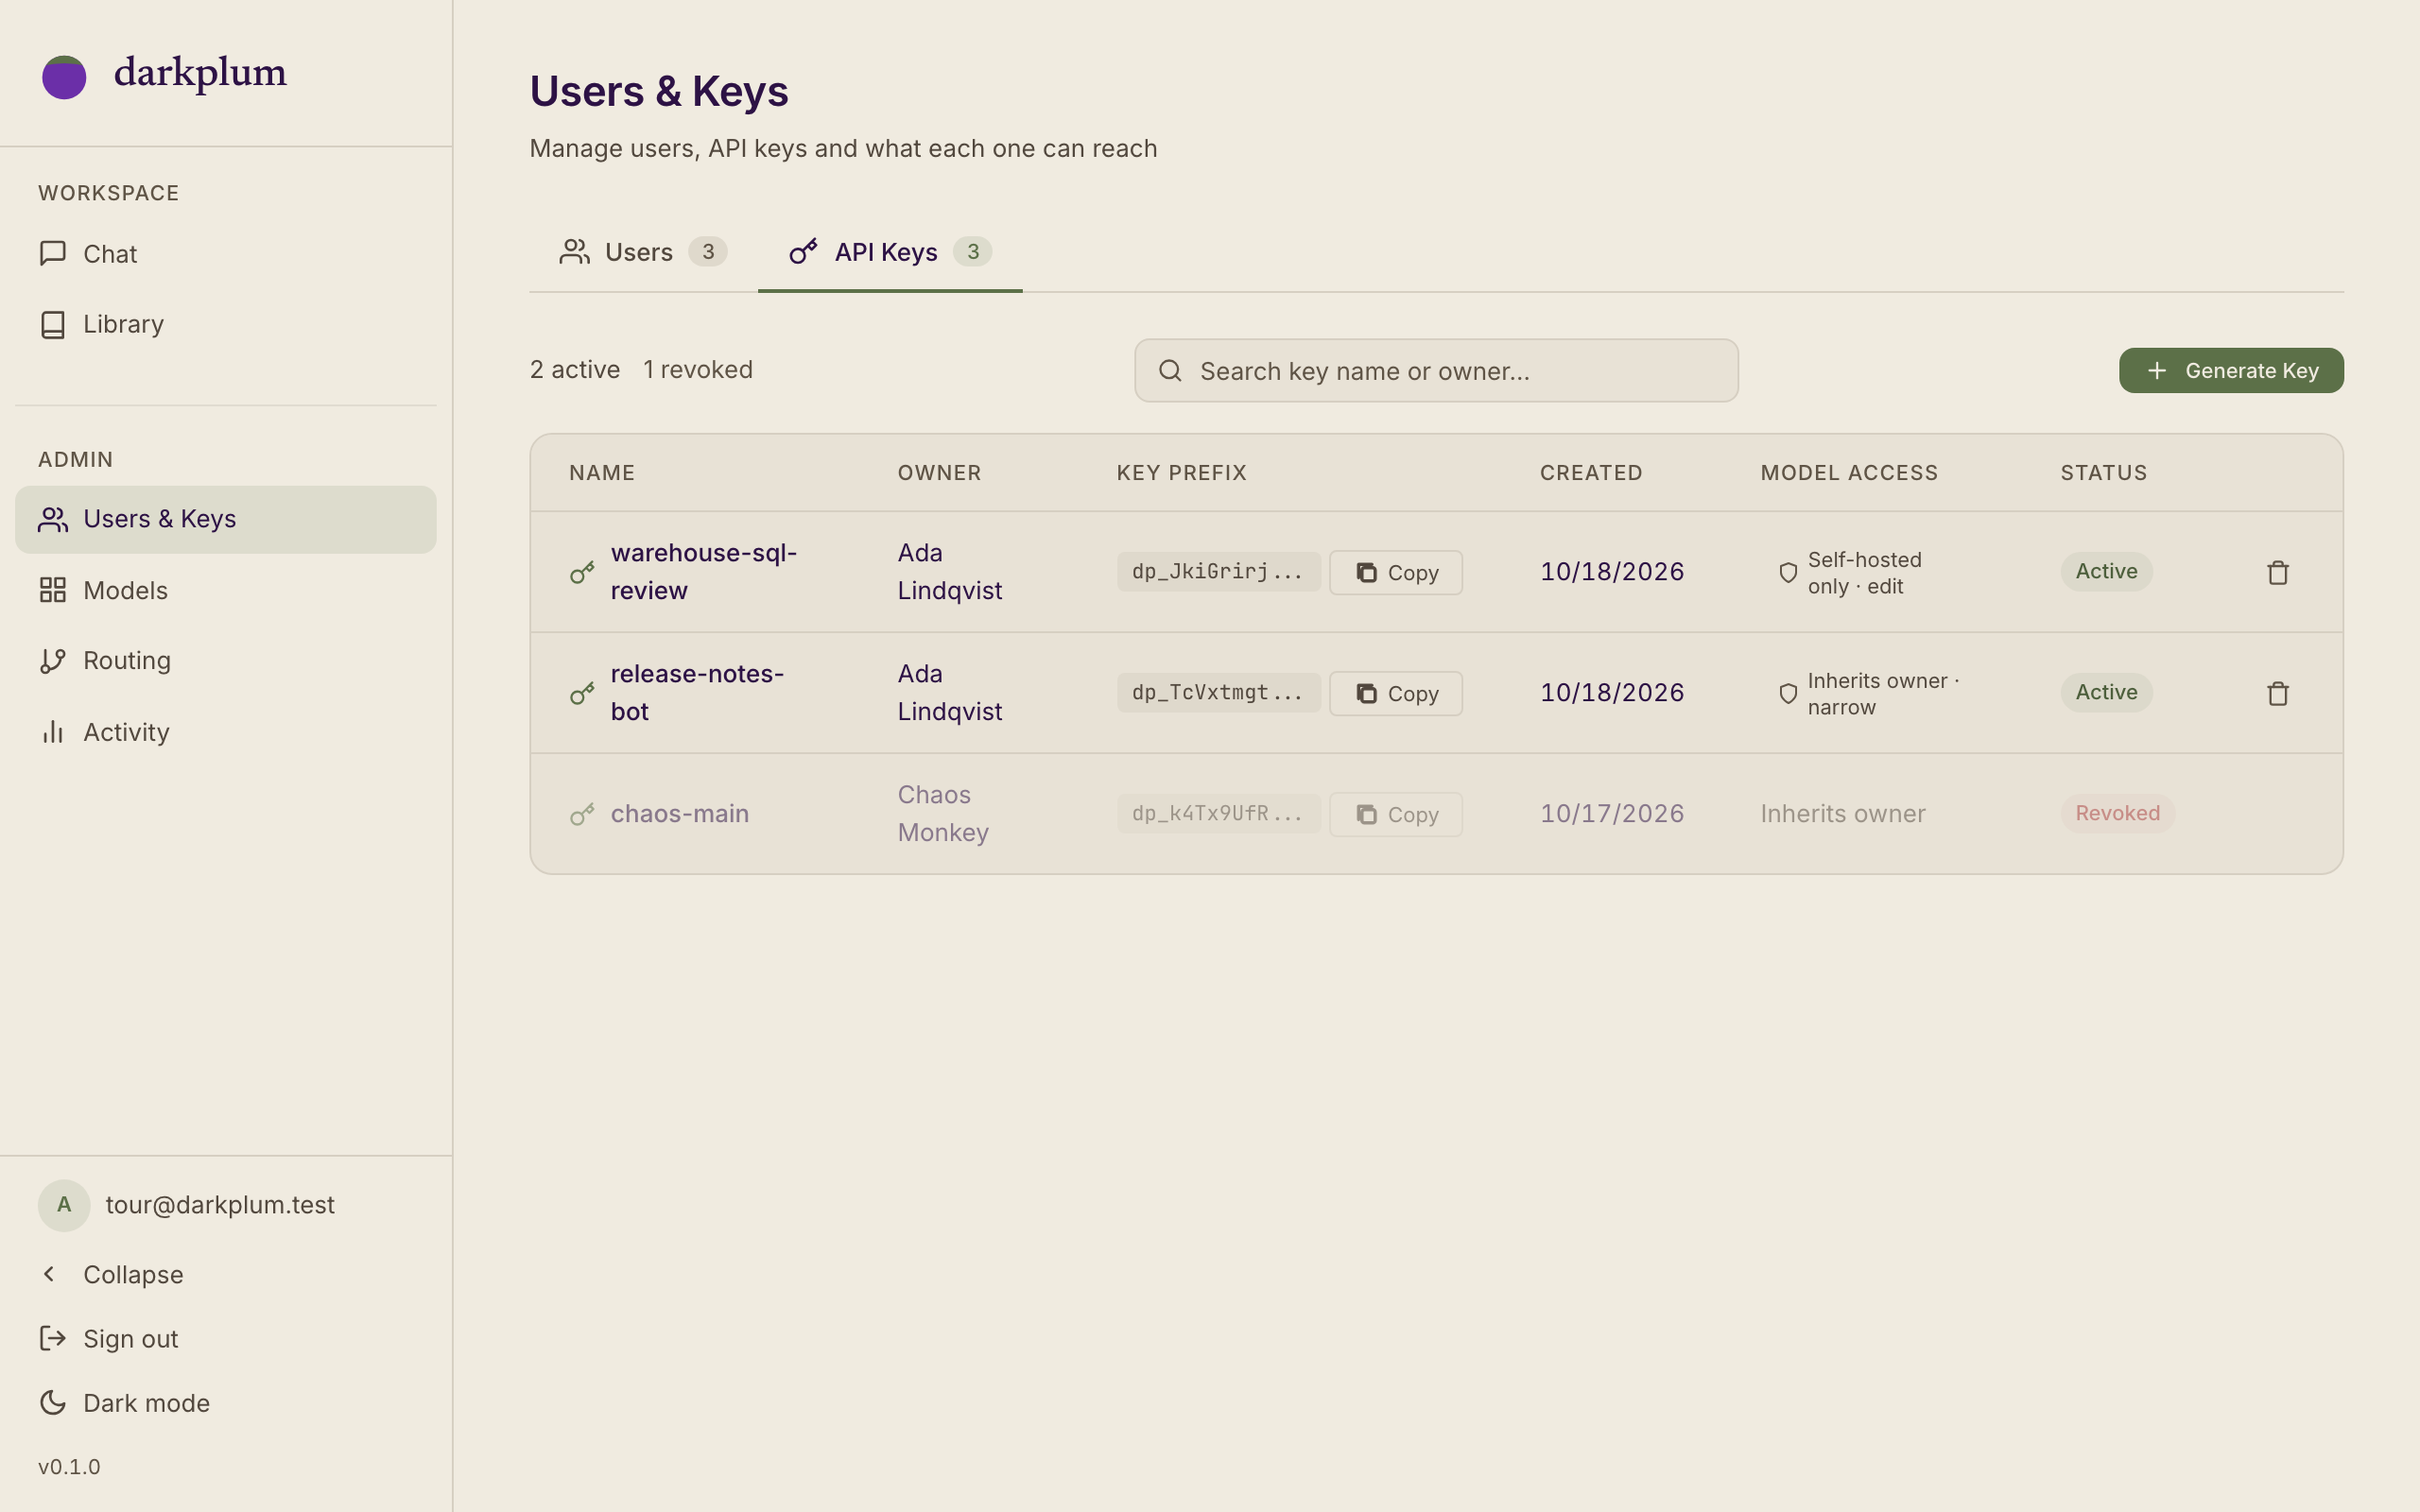Image resolution: width=2420 pixels, height=1512 pixels.
Task: Delete the warehouse-sql-review key
Action: click(2277, 573)
